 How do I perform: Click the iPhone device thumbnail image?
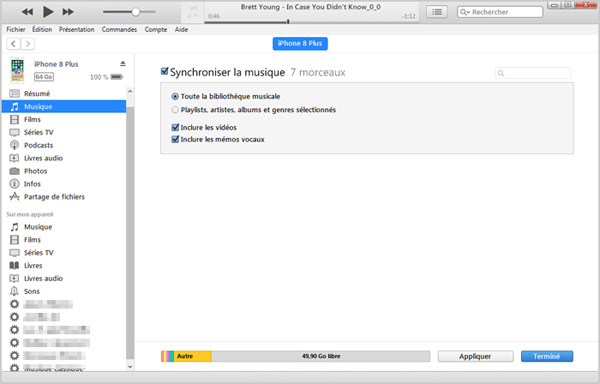pos(17,70)
